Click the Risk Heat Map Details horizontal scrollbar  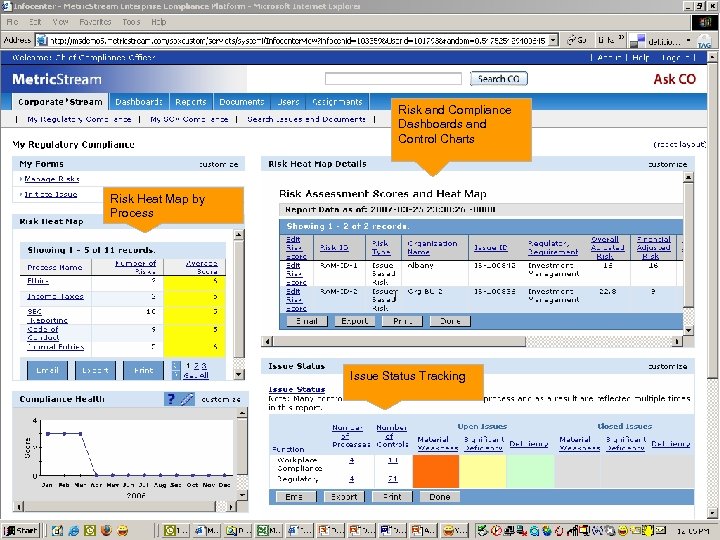pos(472,341)
